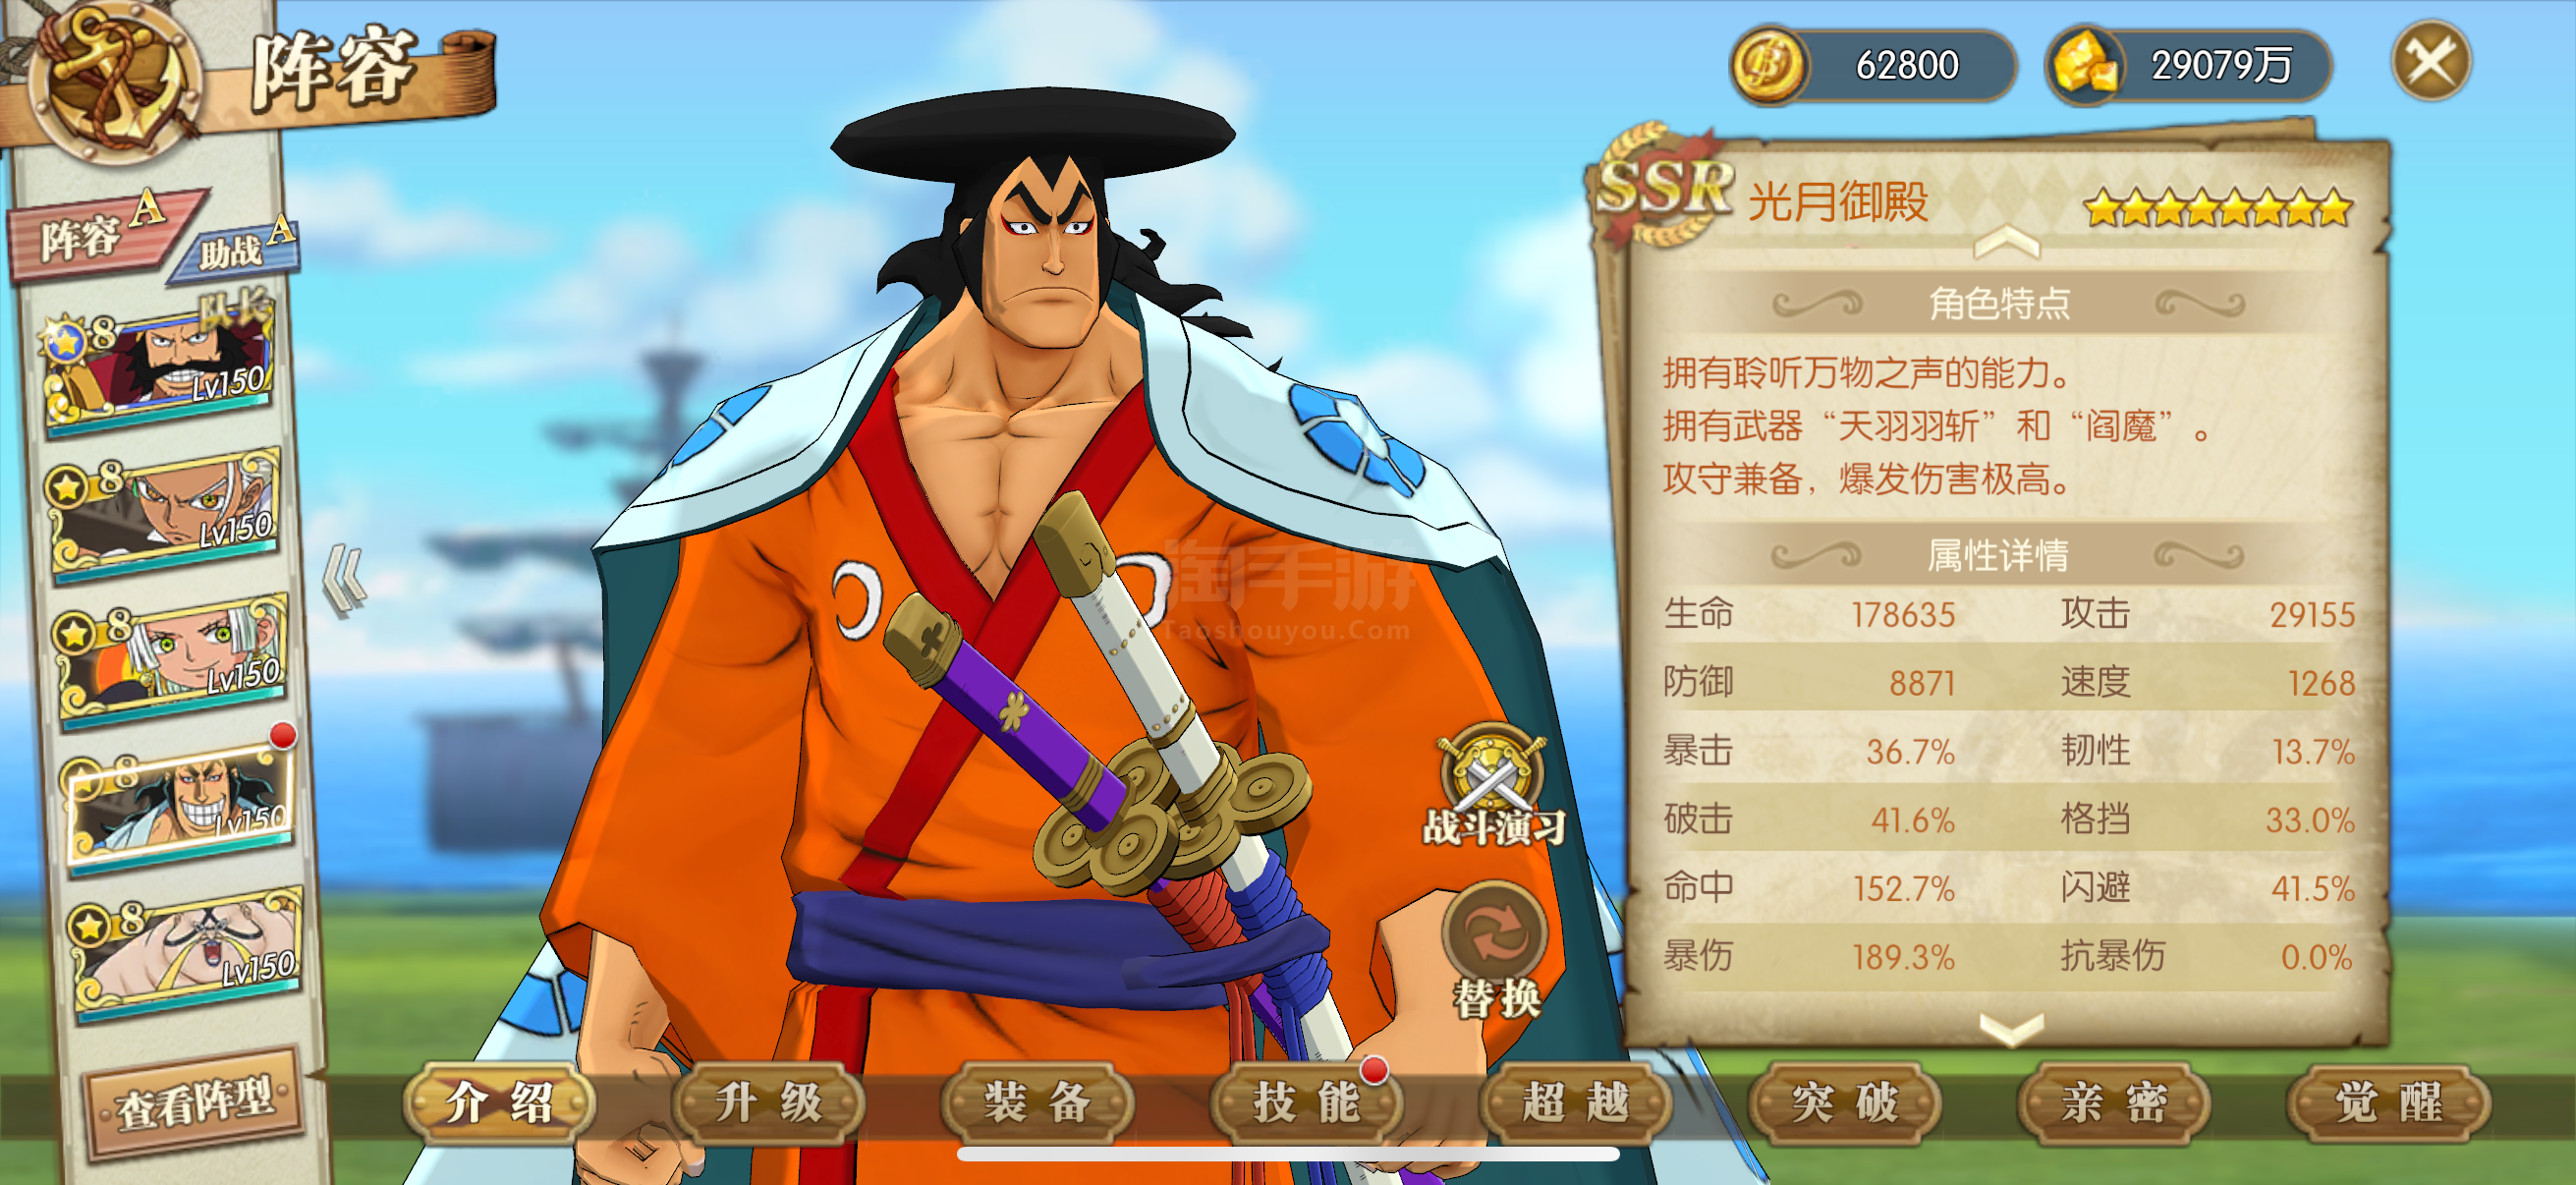This screenshot has height=1185, width=2576.
Task: Open the 装备 equipment tab
Action: coord(1036,1102)
